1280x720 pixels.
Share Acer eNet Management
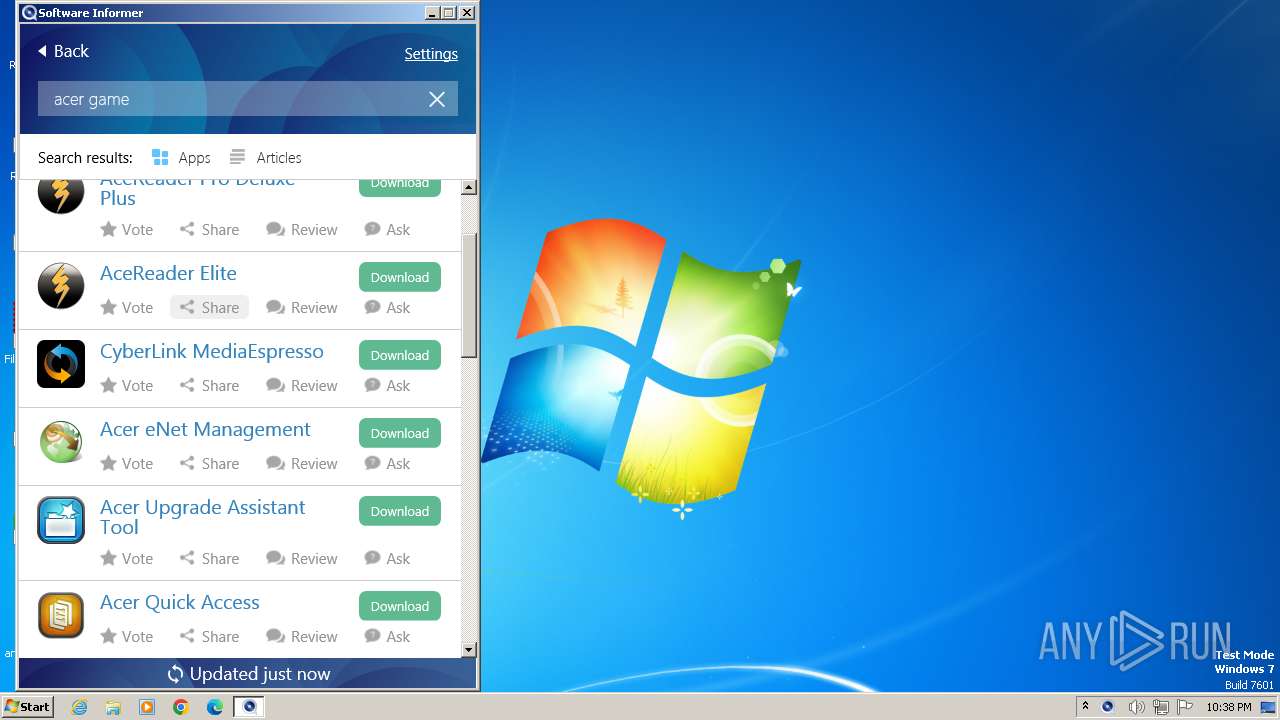[x=209, y=464]
